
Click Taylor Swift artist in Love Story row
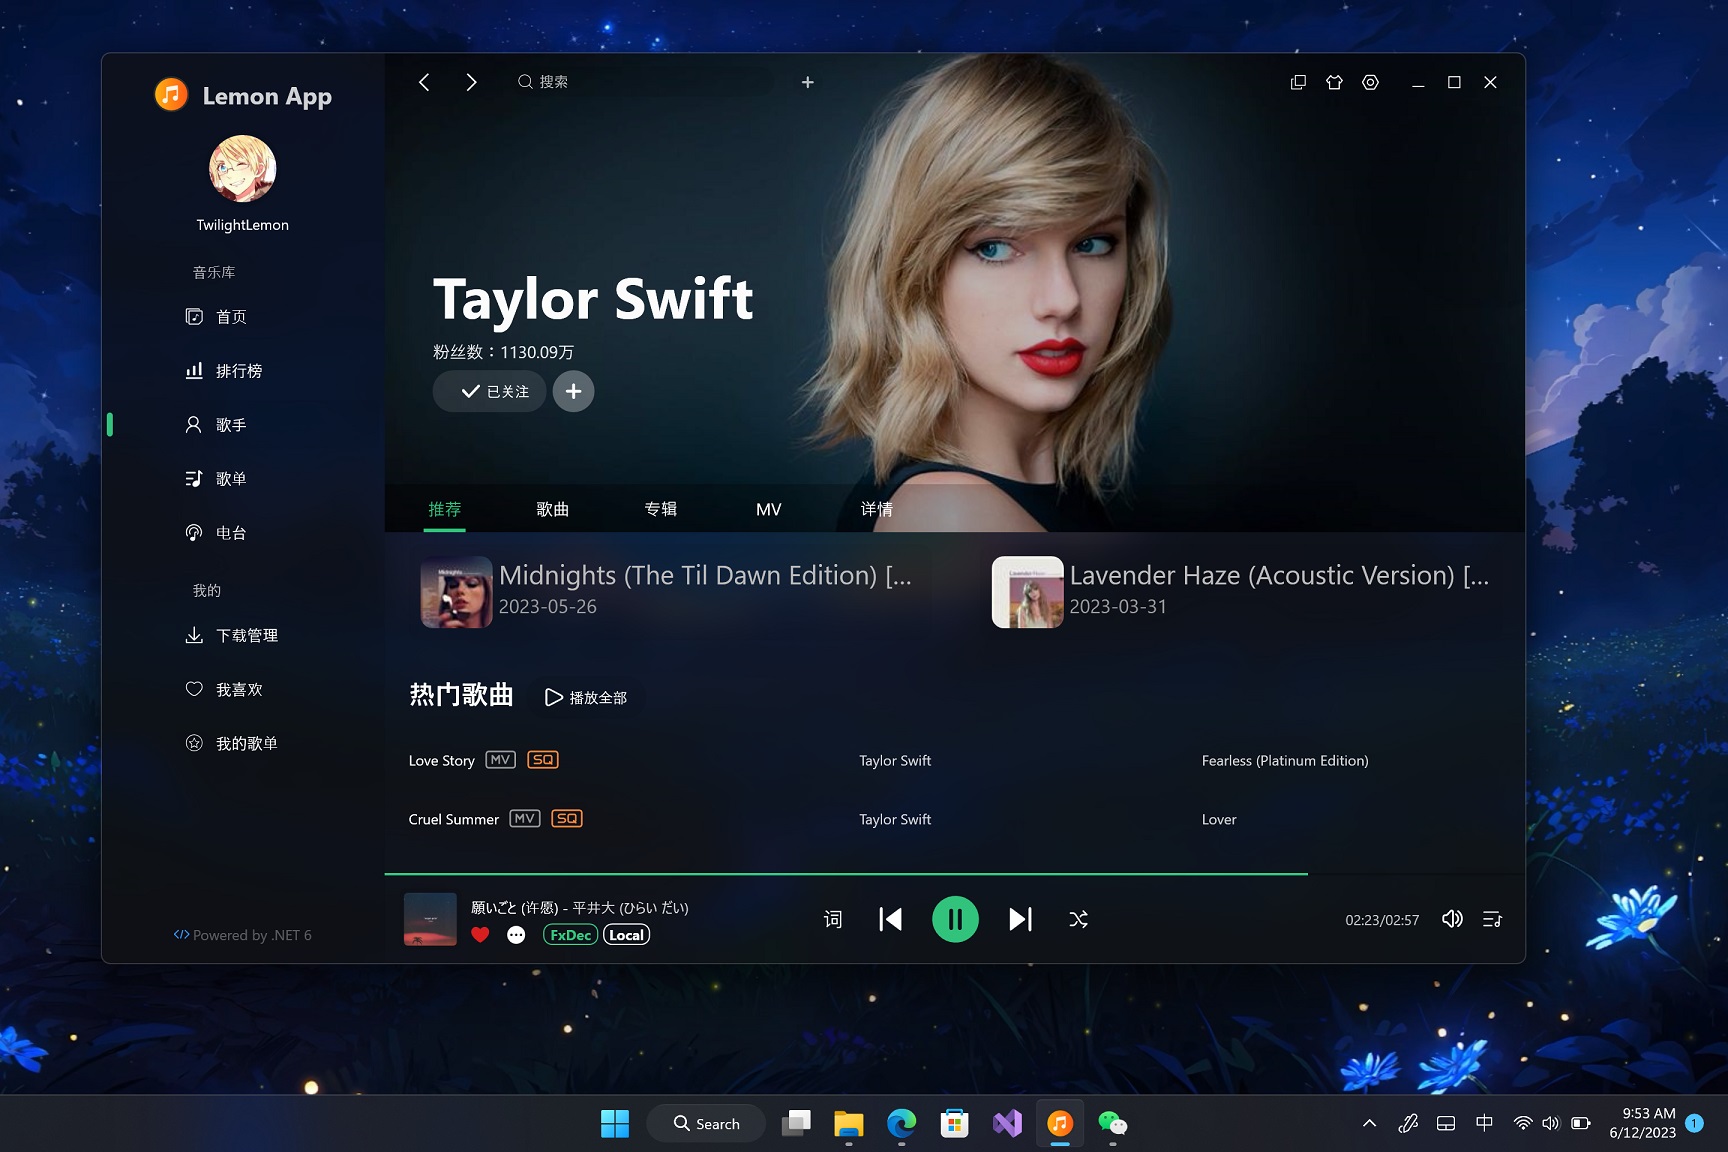895,761
